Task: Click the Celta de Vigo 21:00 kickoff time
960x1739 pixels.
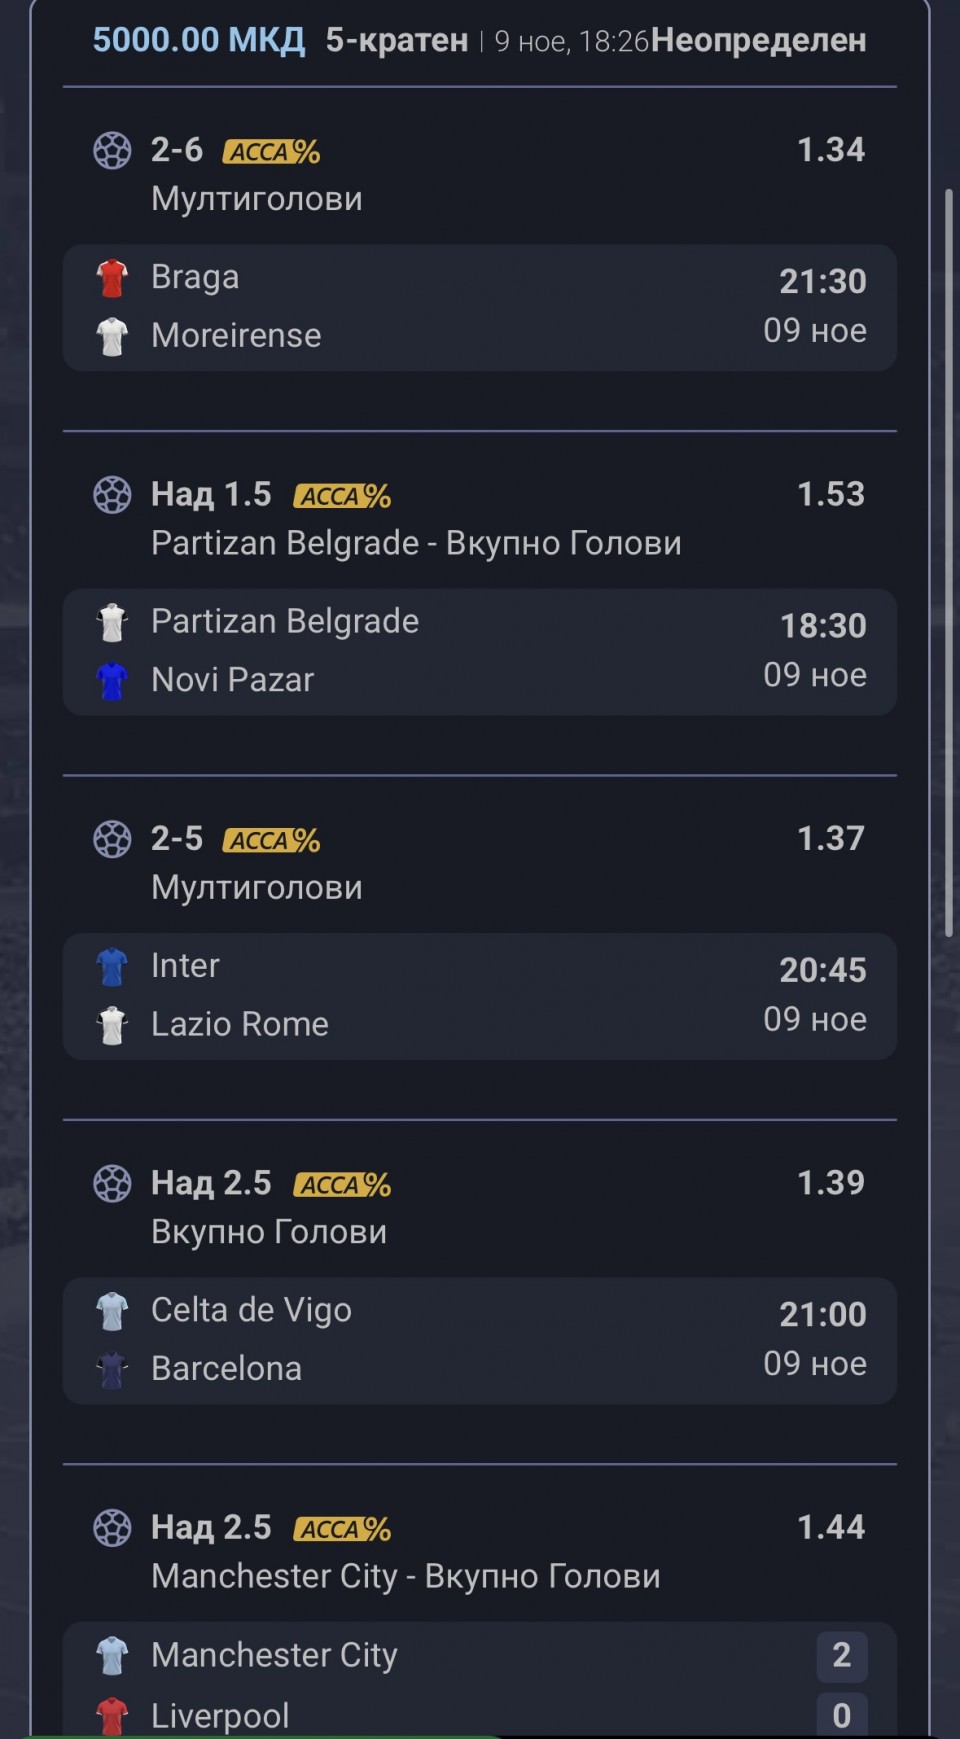Action: tap(822, 1314)
